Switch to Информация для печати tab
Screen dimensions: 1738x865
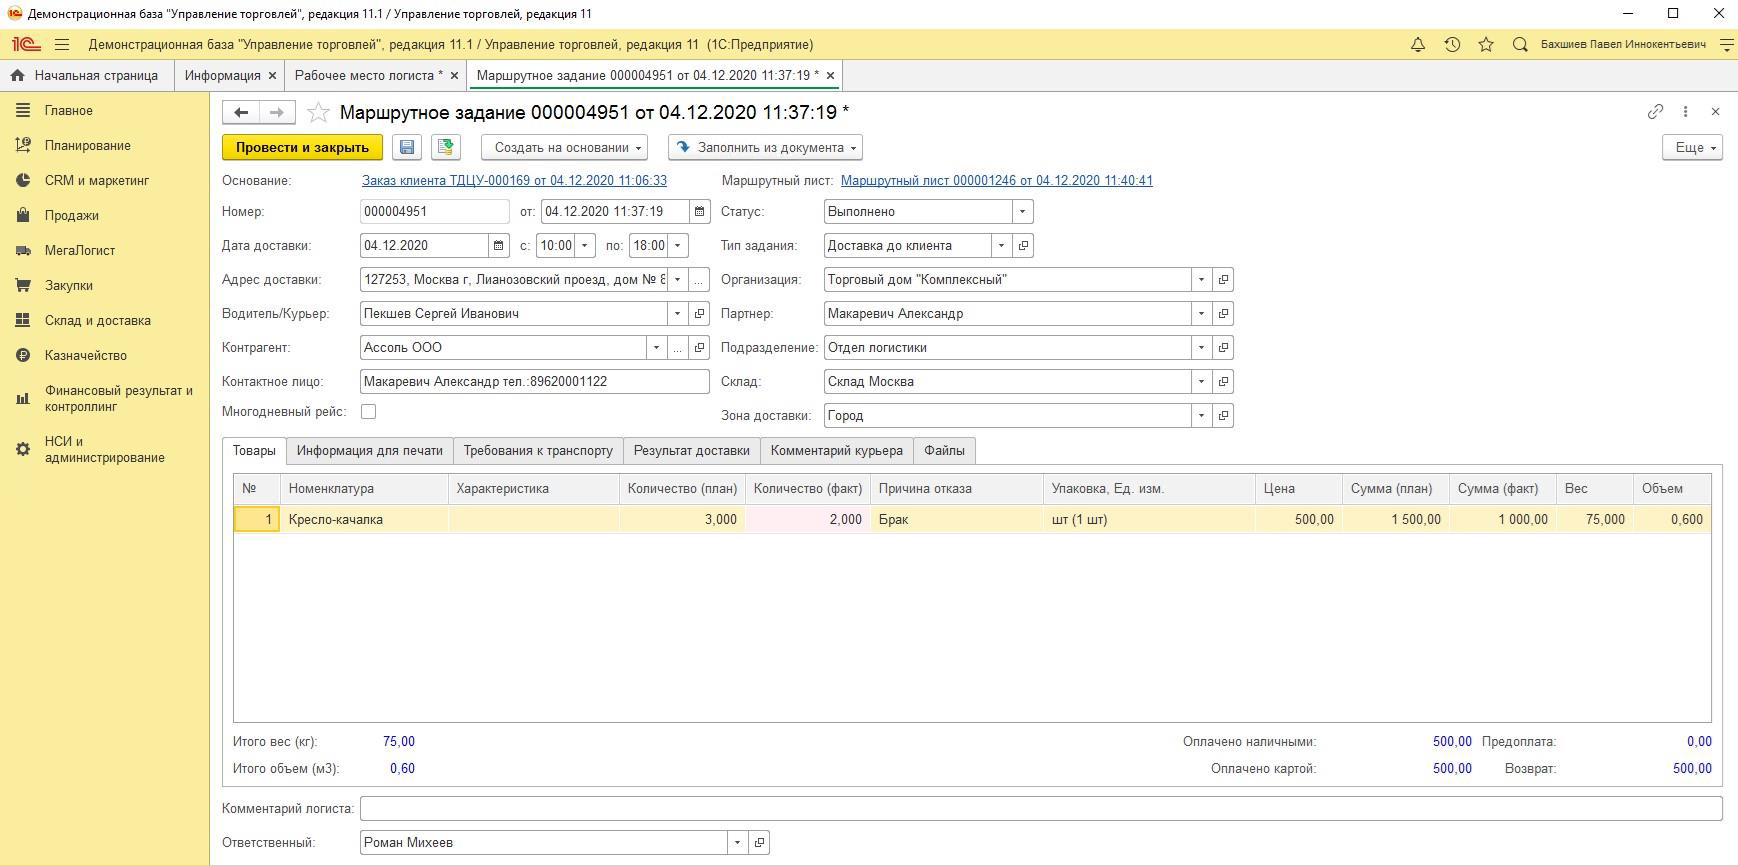click(x=369, y=451)
